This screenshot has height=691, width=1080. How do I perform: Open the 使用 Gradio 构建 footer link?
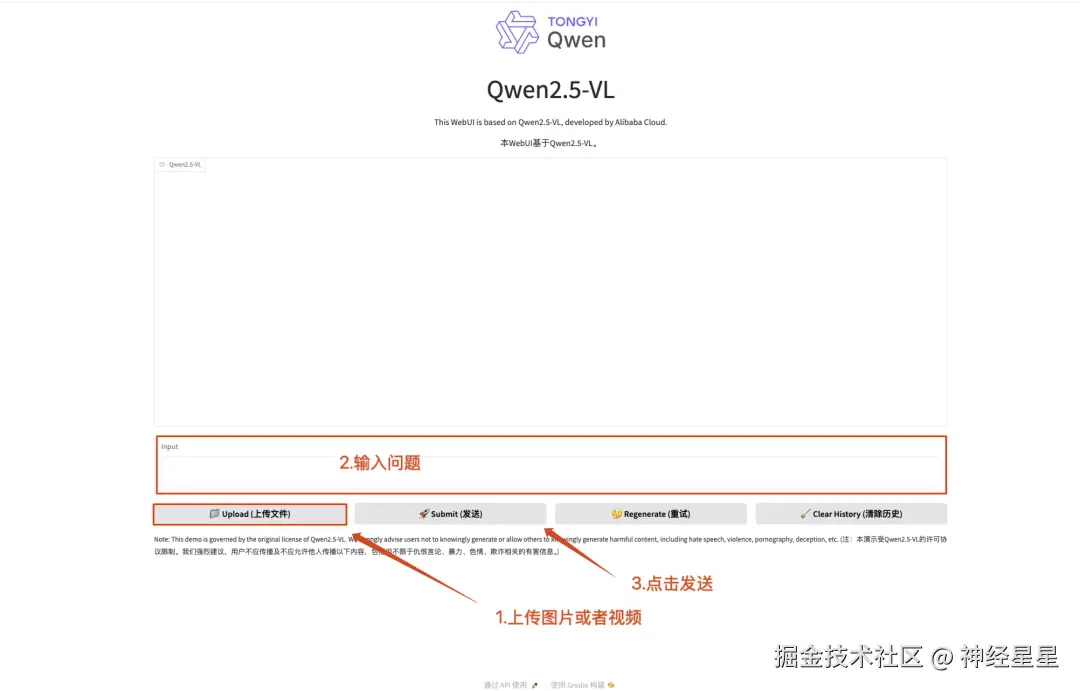583,685
